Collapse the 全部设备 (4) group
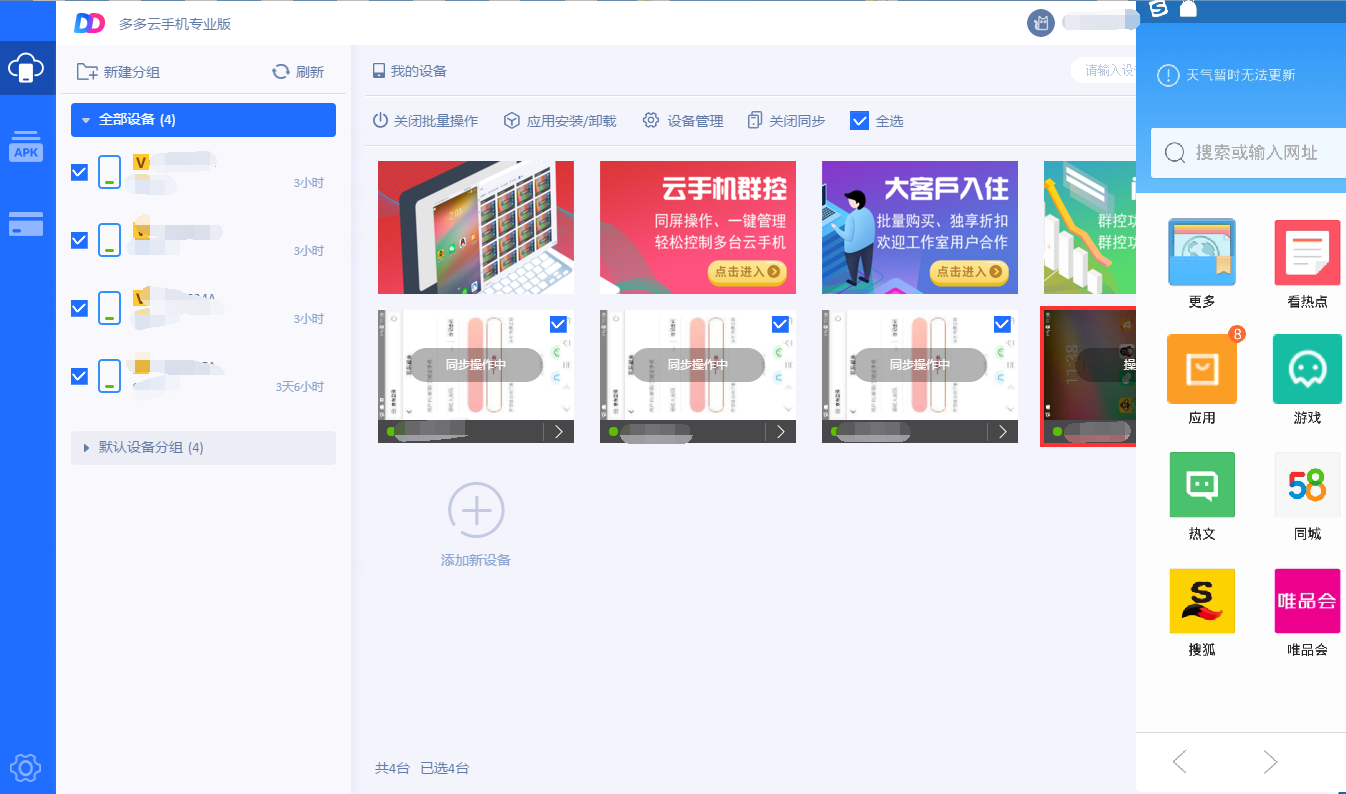This screenshot has height=794, width=1346. tap(203, 120)
